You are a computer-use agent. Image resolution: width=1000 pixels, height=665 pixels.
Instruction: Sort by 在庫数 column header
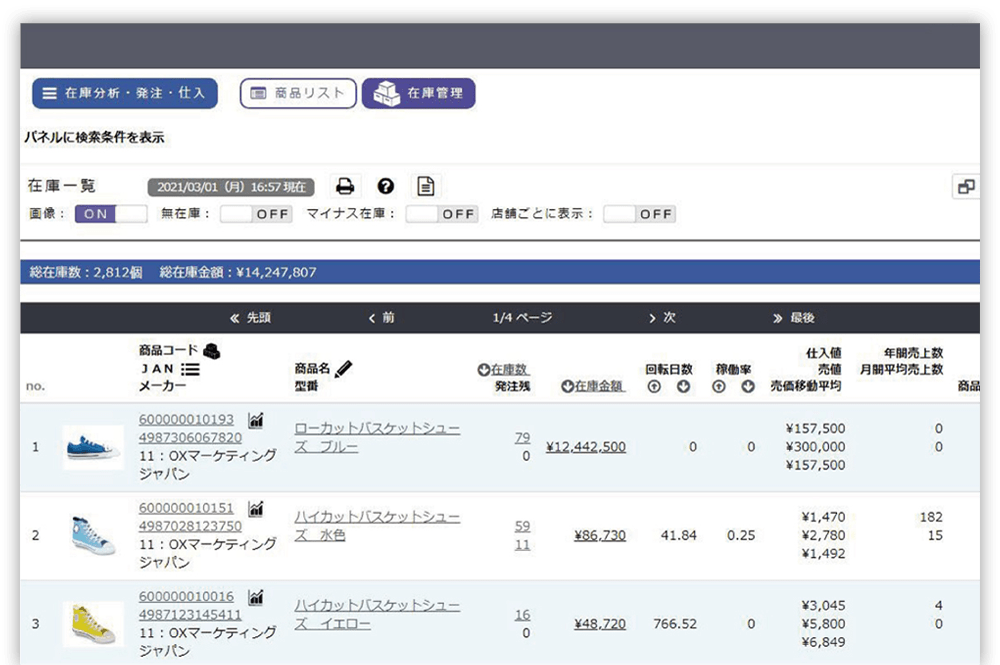coord(508,369)
